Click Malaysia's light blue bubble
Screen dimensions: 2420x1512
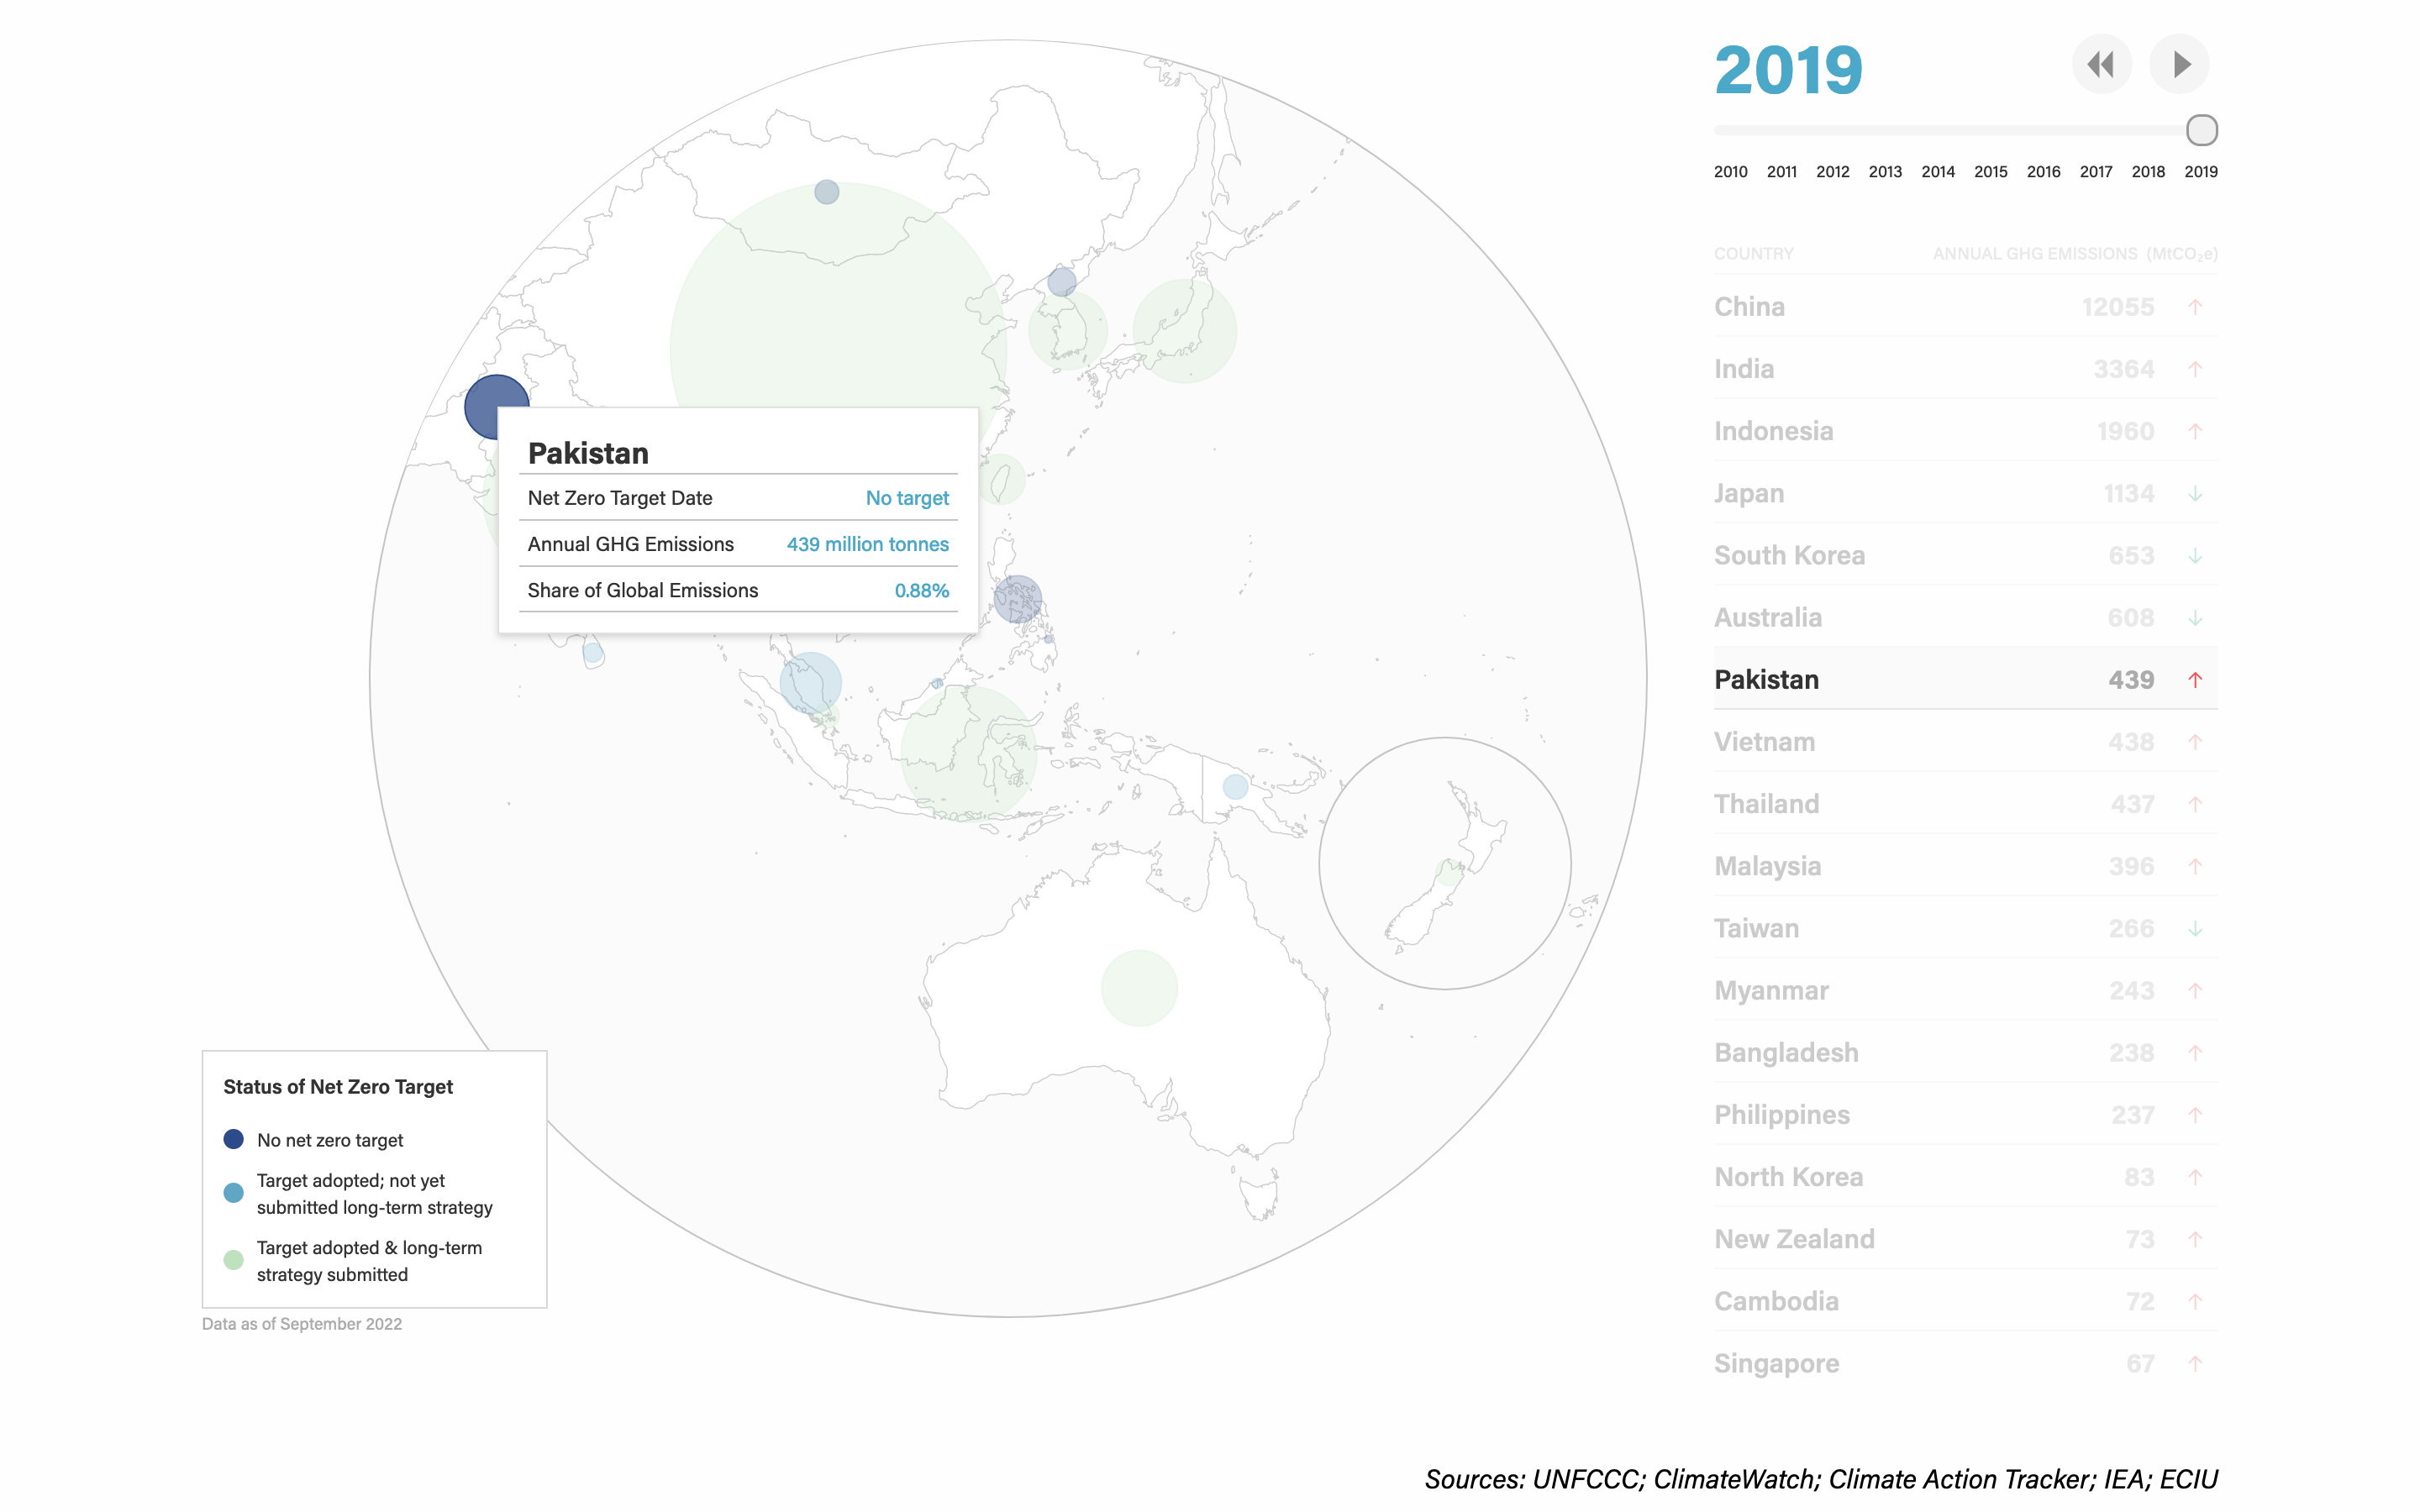tap(810, 682)
